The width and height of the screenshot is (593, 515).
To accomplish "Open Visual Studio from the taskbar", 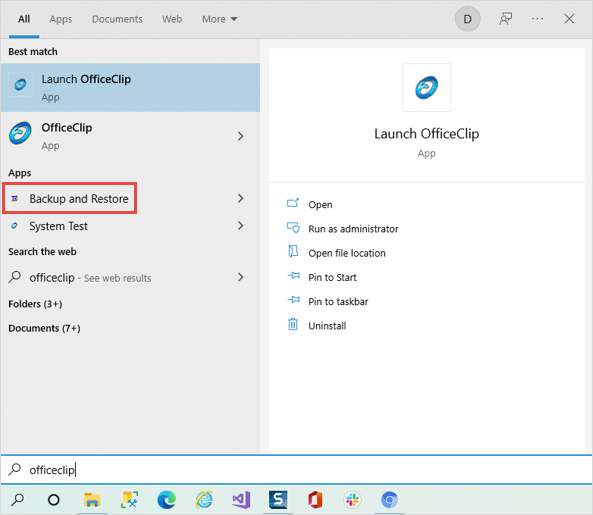I will 241,500.
